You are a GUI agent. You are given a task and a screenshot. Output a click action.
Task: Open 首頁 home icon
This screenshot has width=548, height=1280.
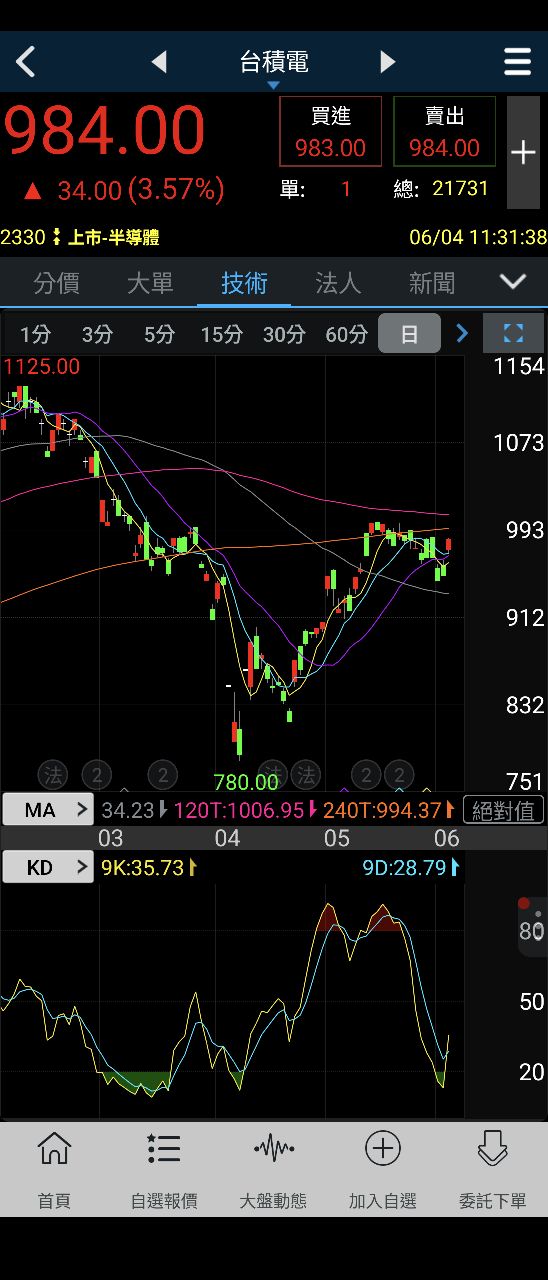coord(54,1169)
